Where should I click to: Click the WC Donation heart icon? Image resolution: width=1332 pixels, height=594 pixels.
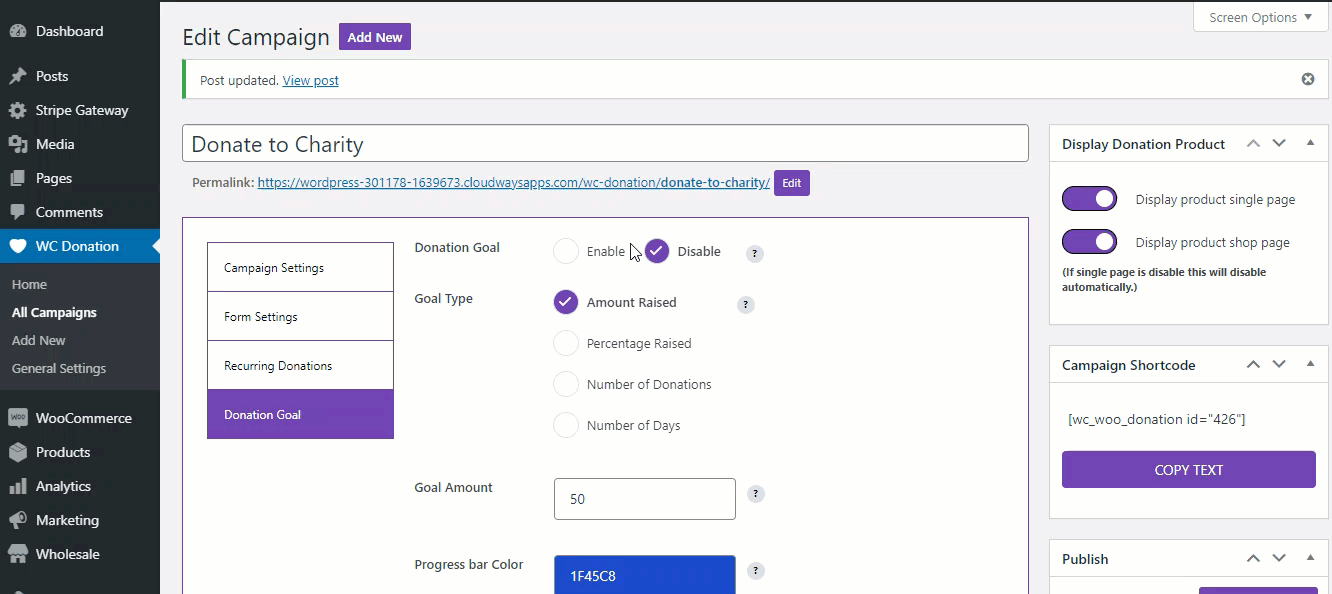tap(18, 246)
